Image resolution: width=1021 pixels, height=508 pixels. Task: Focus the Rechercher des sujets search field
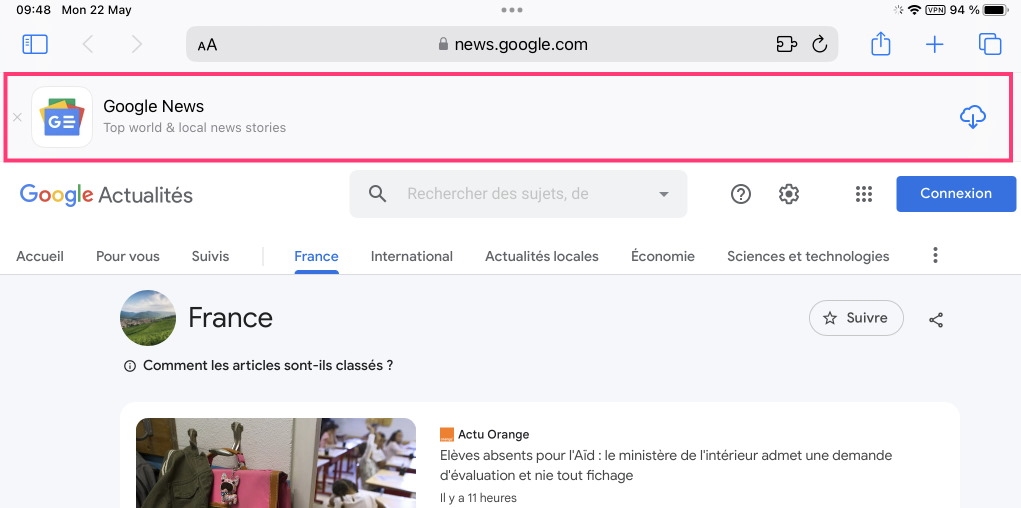point(518,194)
